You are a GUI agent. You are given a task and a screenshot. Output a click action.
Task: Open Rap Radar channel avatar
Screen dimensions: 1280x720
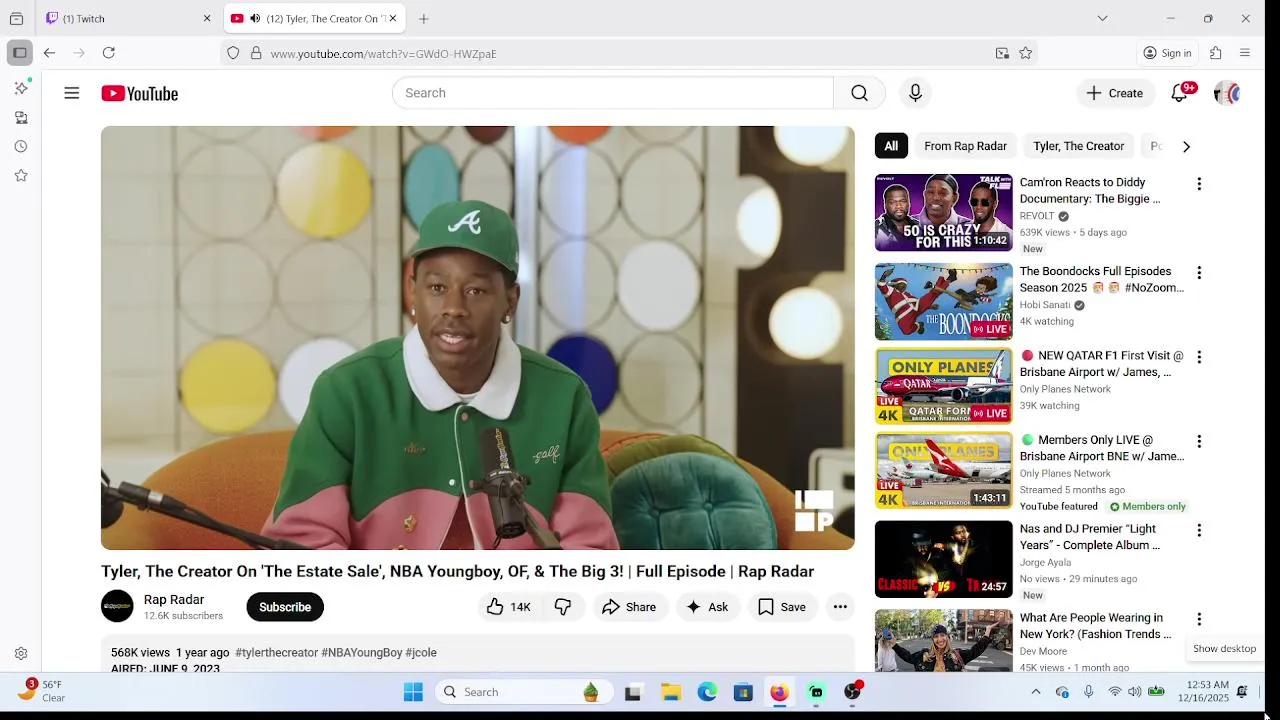117,607
